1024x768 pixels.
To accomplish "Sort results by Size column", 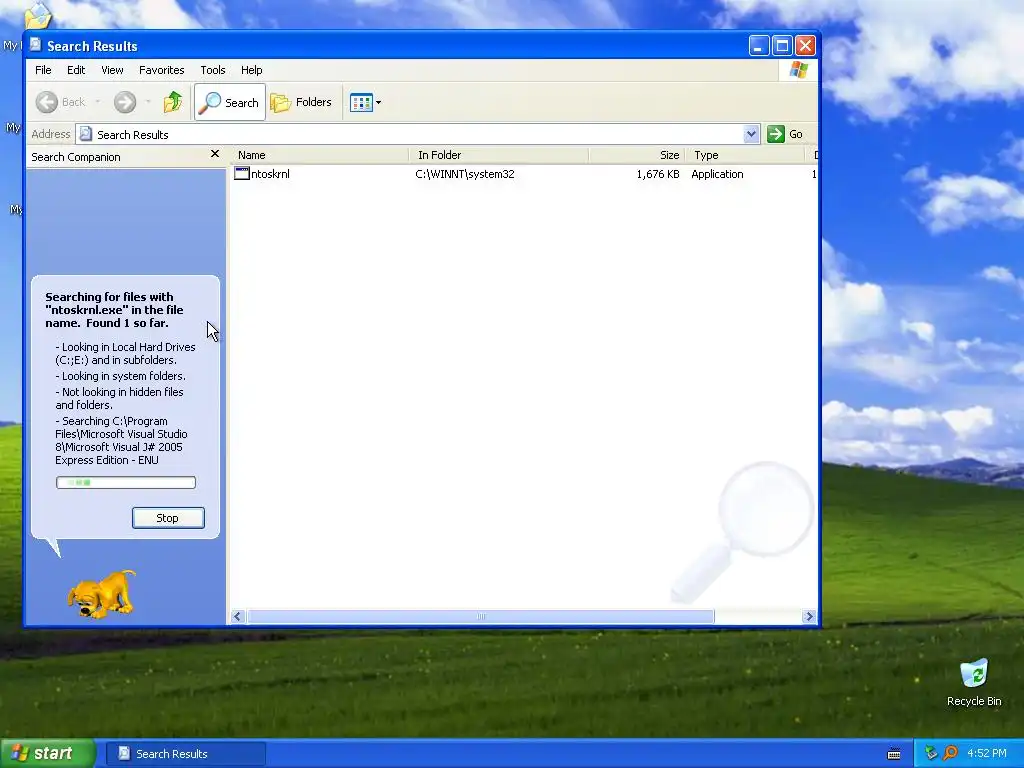I will click(x=637, y=155).
